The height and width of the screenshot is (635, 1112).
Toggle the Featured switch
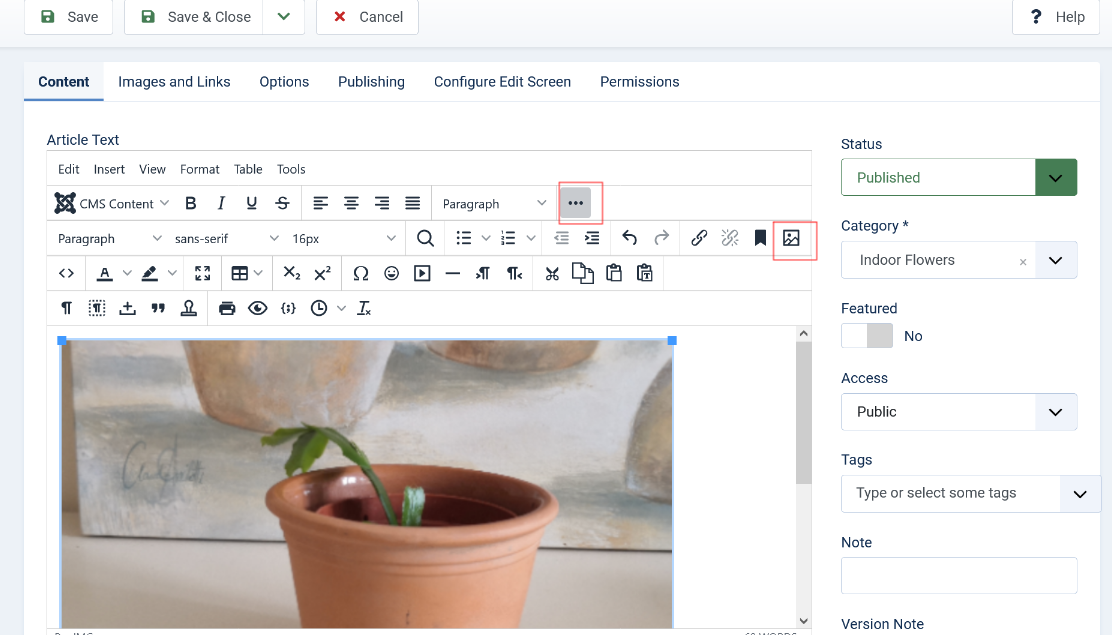[867, 336]
